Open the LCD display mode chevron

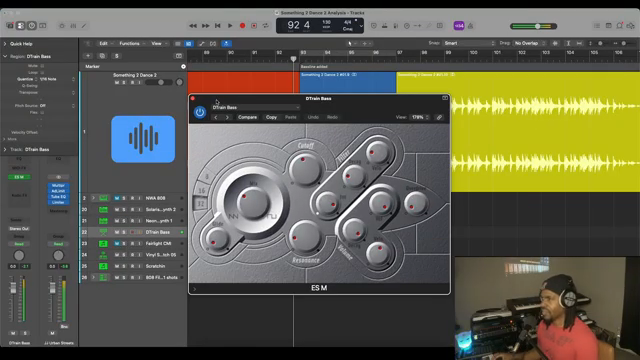click(361, 26)
